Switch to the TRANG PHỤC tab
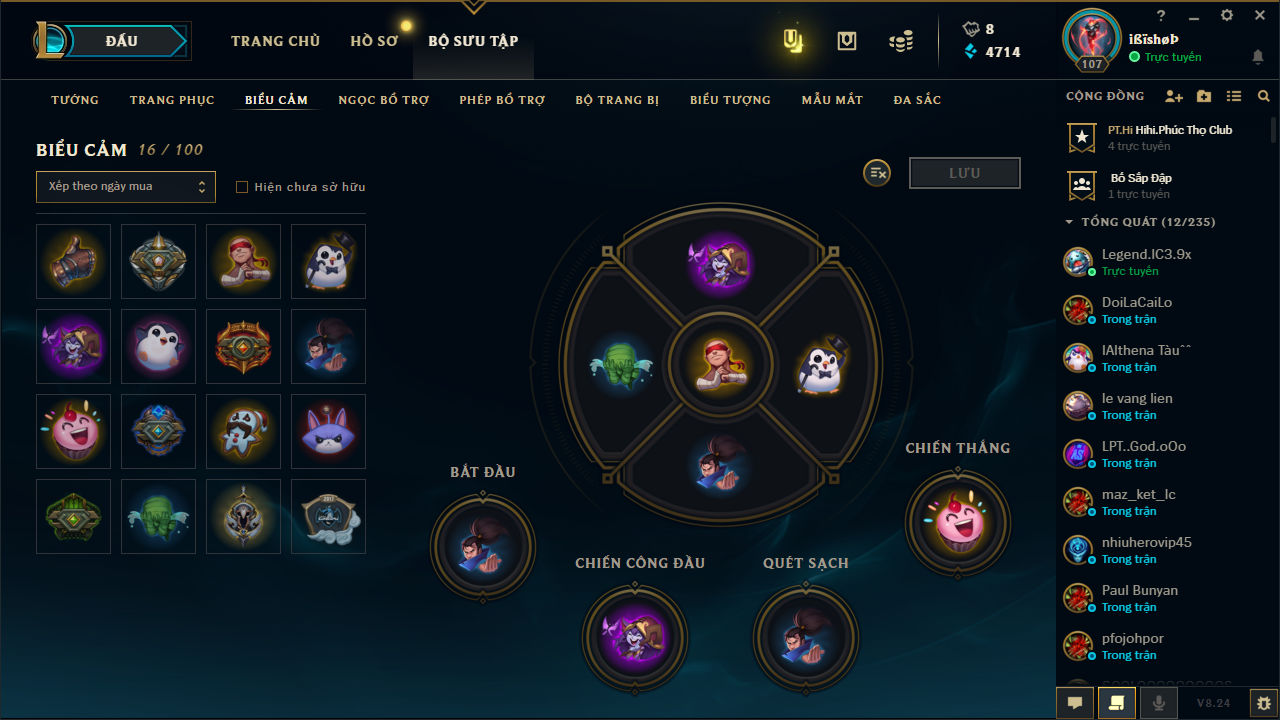This screenshot has height=720, width=1280. coord(172,100)
